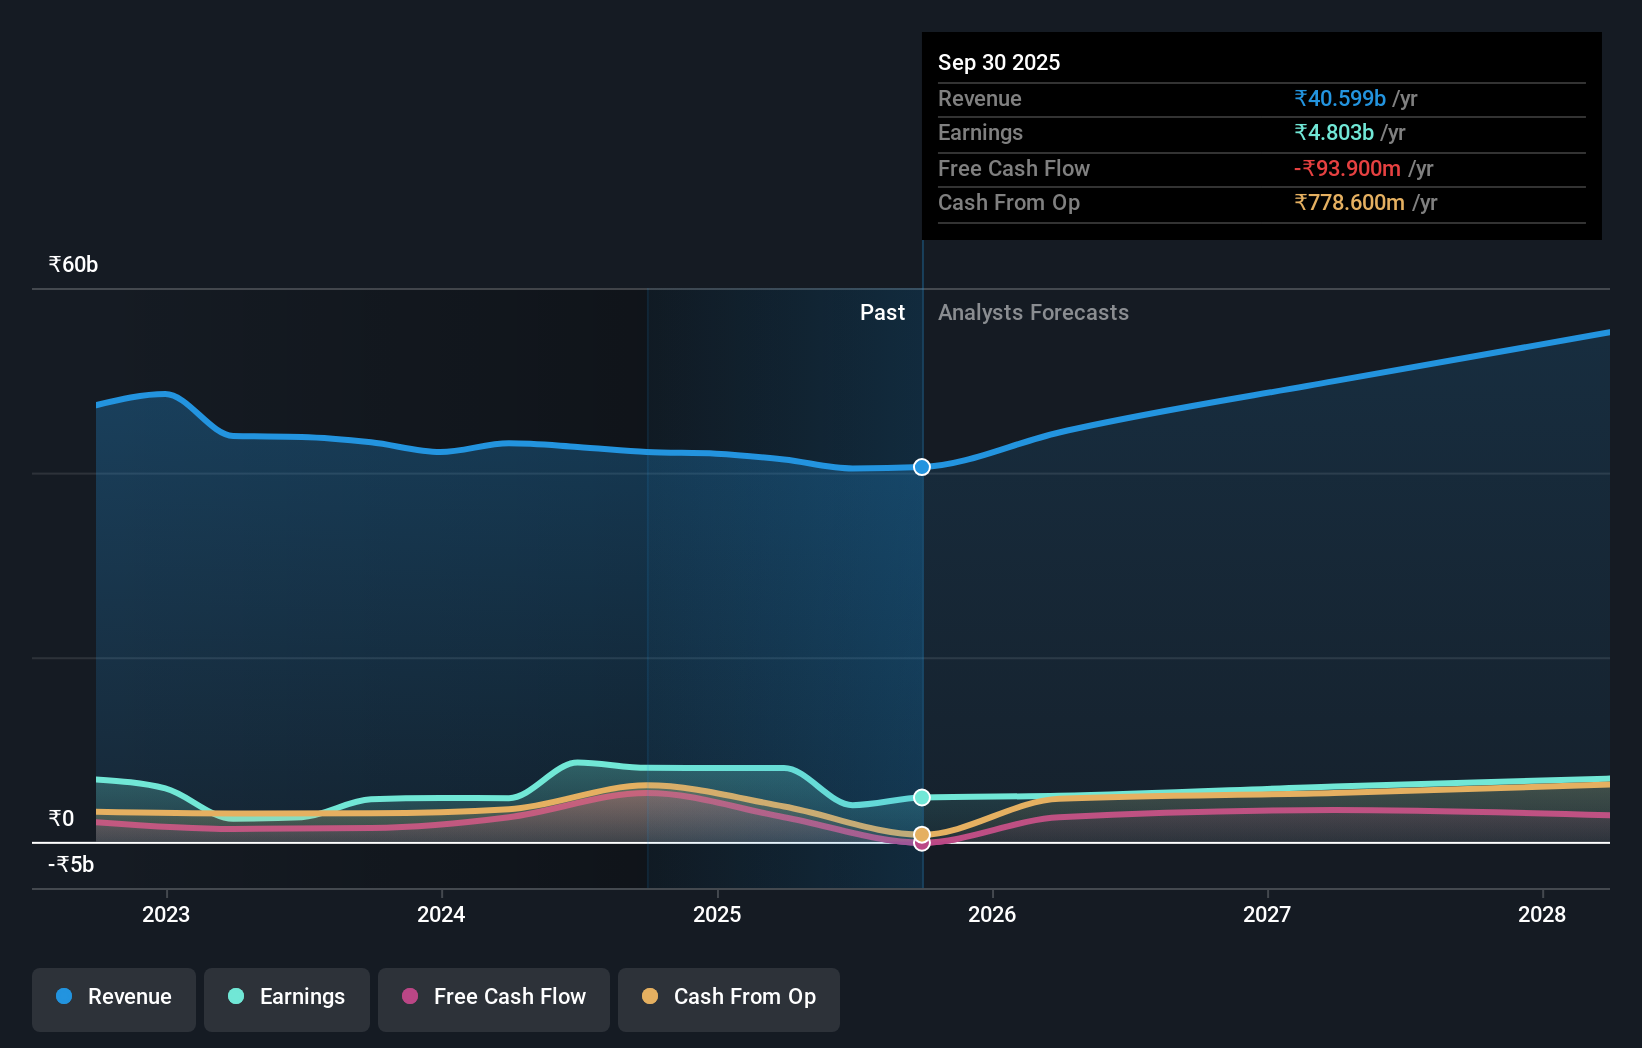Click the pink Free Cash Flow legend dot
The height and width of the screenshot is (1048, 1642).
click(x=408, y=997)
